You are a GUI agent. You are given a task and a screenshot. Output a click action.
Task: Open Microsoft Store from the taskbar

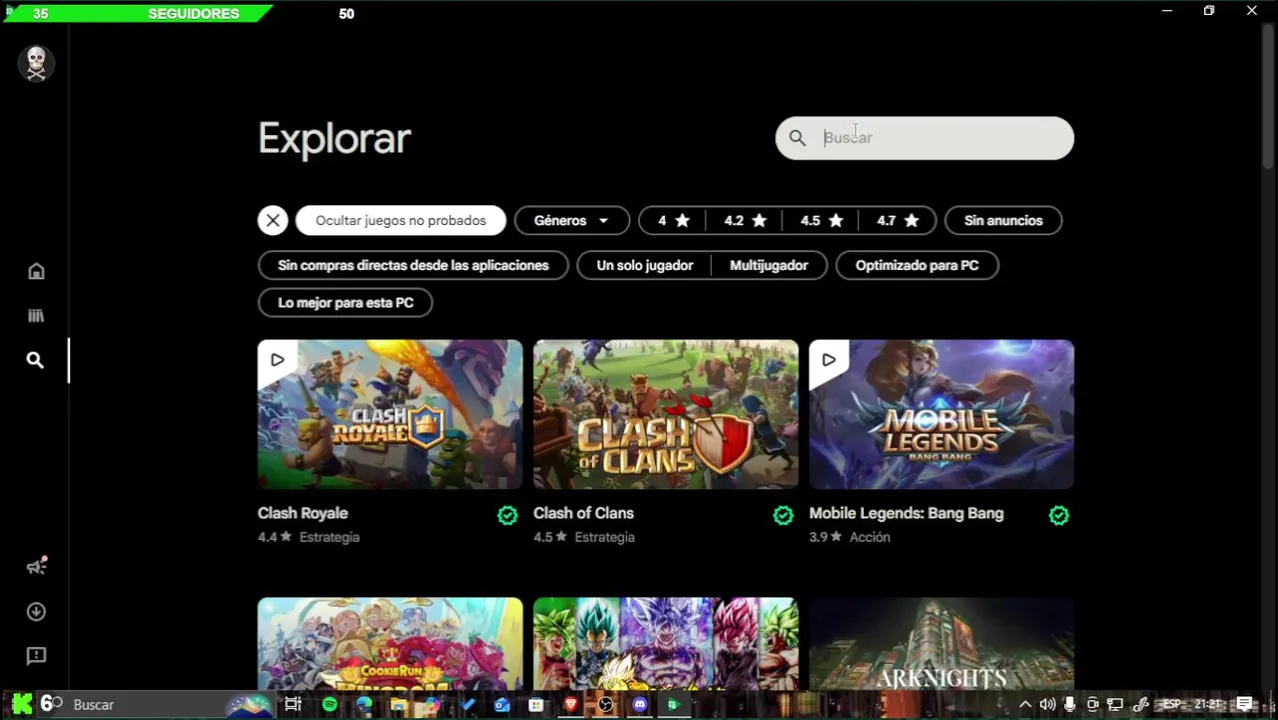[536, 705]
